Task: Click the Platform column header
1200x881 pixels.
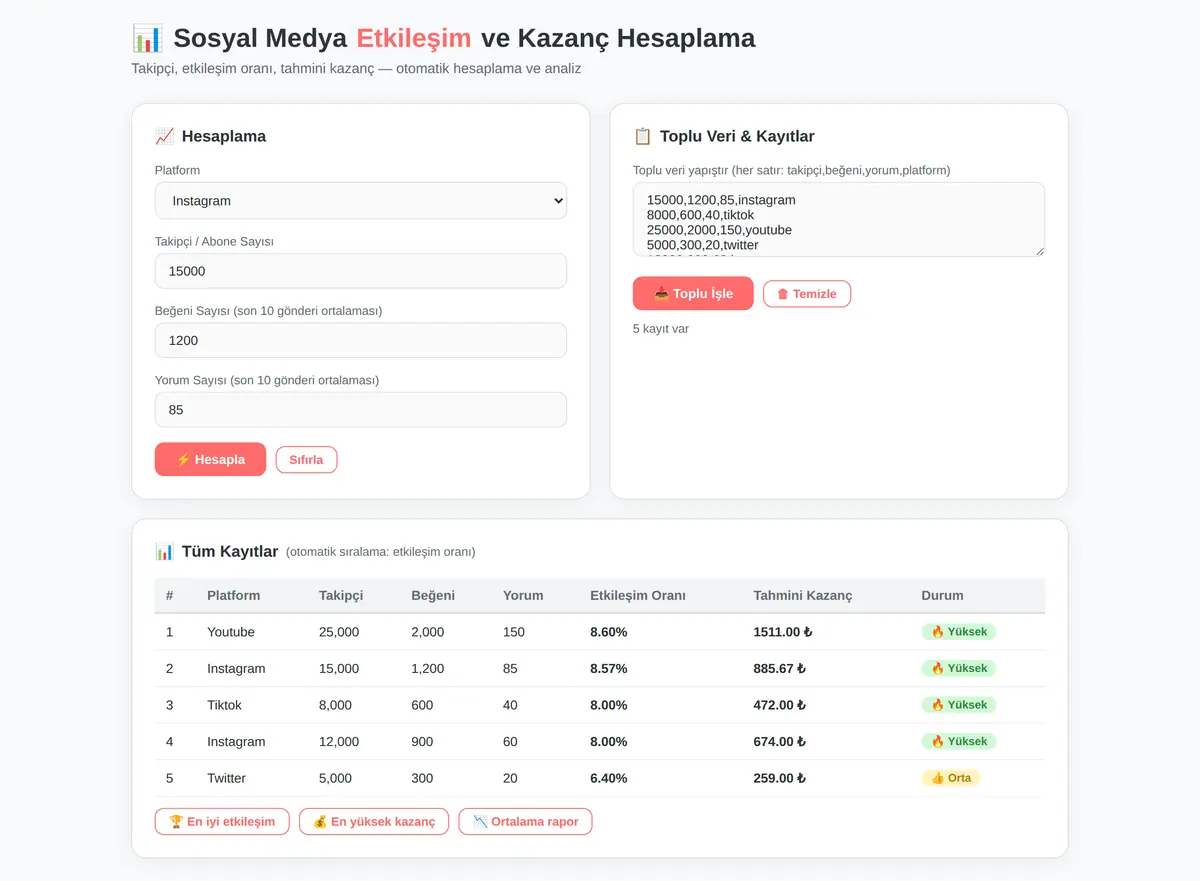Action: [x=233, y=595]
